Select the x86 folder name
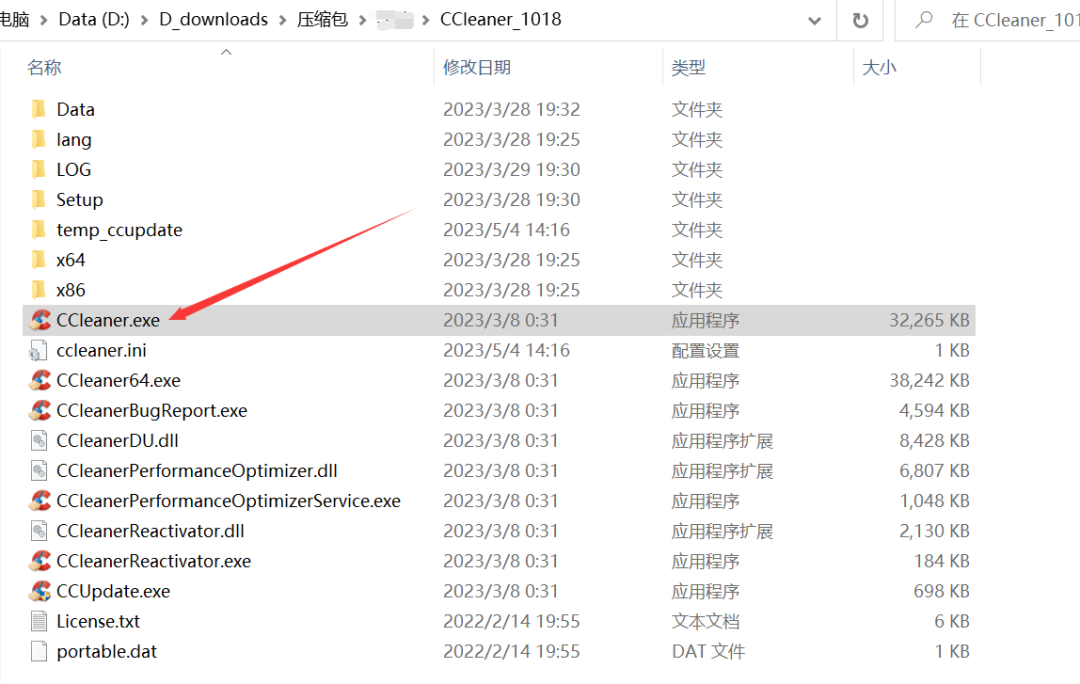Viewport: 1080px width, 684px height. click(71, 290)
